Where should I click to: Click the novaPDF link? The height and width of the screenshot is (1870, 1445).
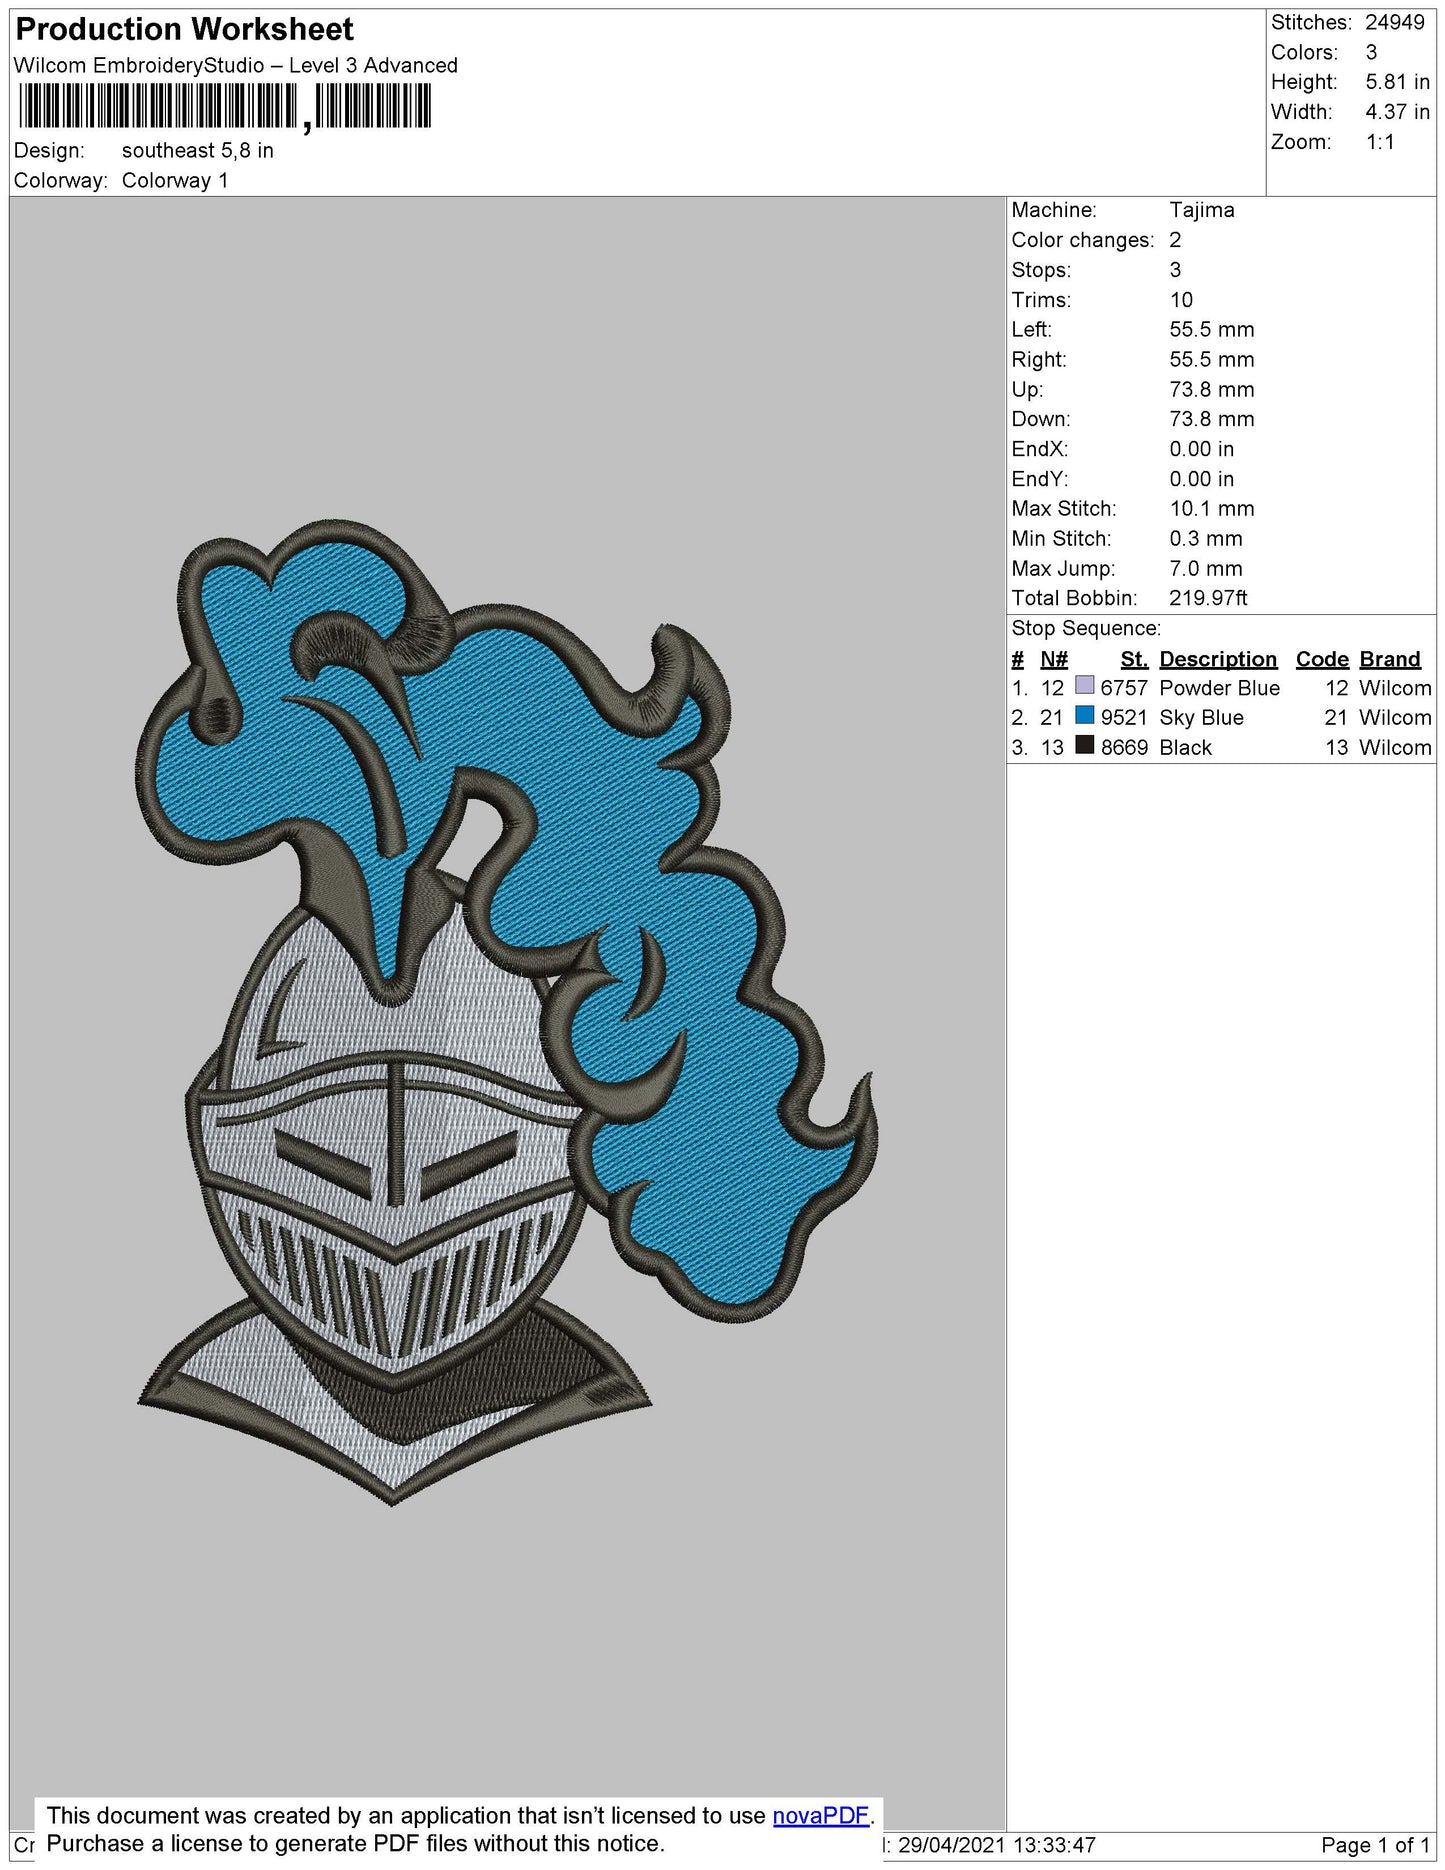(821, 1815)
